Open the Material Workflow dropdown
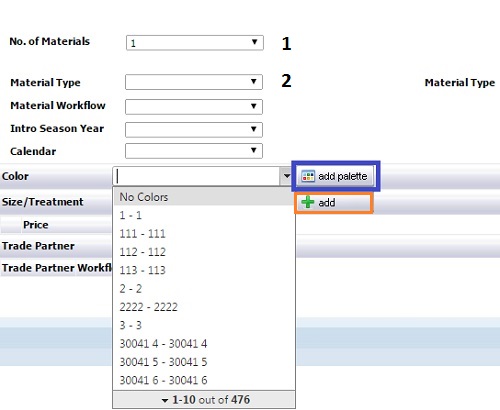Viewport: 500px width, 410px height. pos(194,107)
